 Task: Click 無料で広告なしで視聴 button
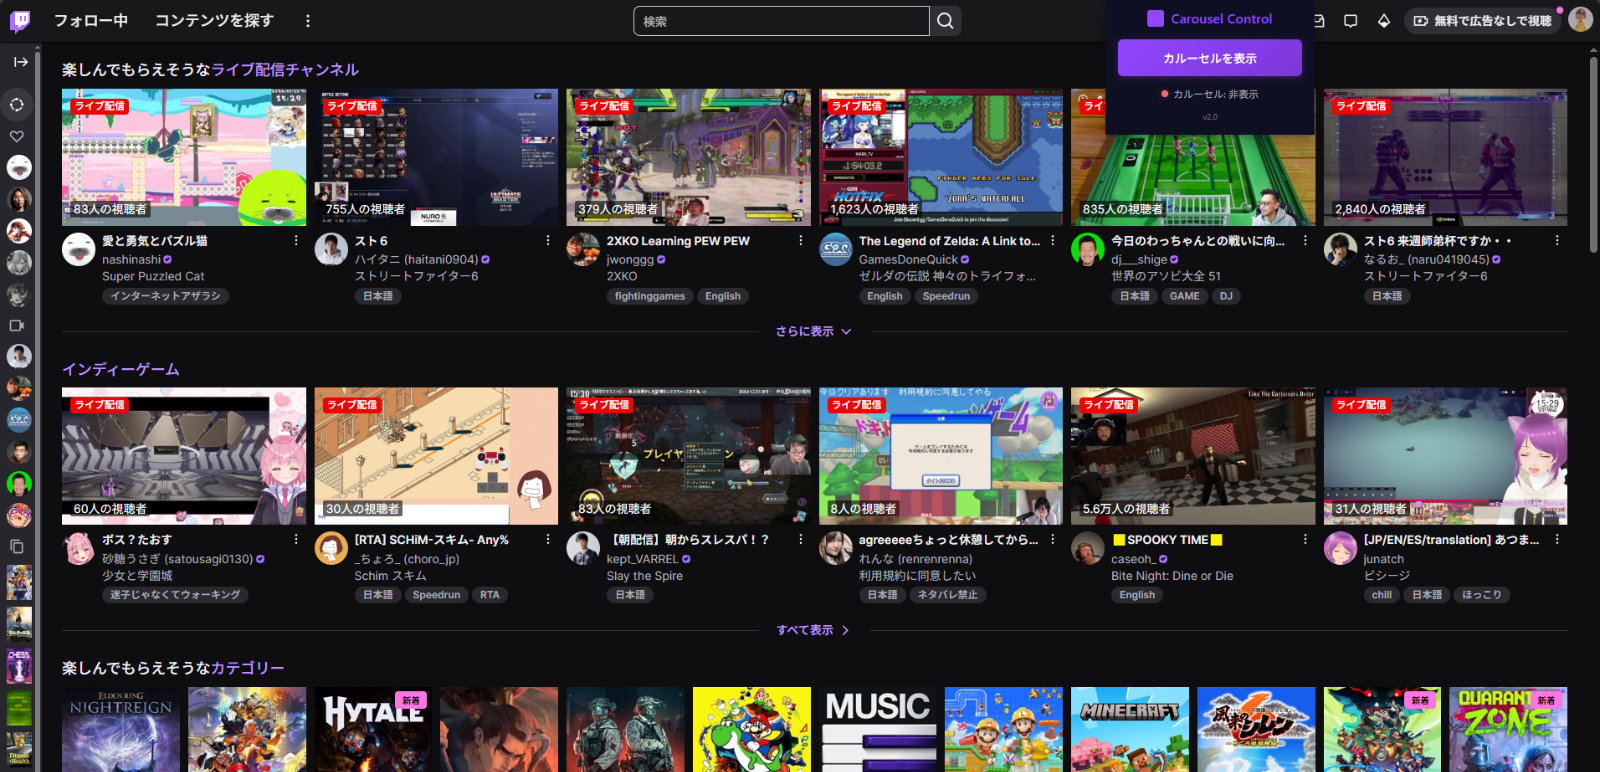point(1483,21)
